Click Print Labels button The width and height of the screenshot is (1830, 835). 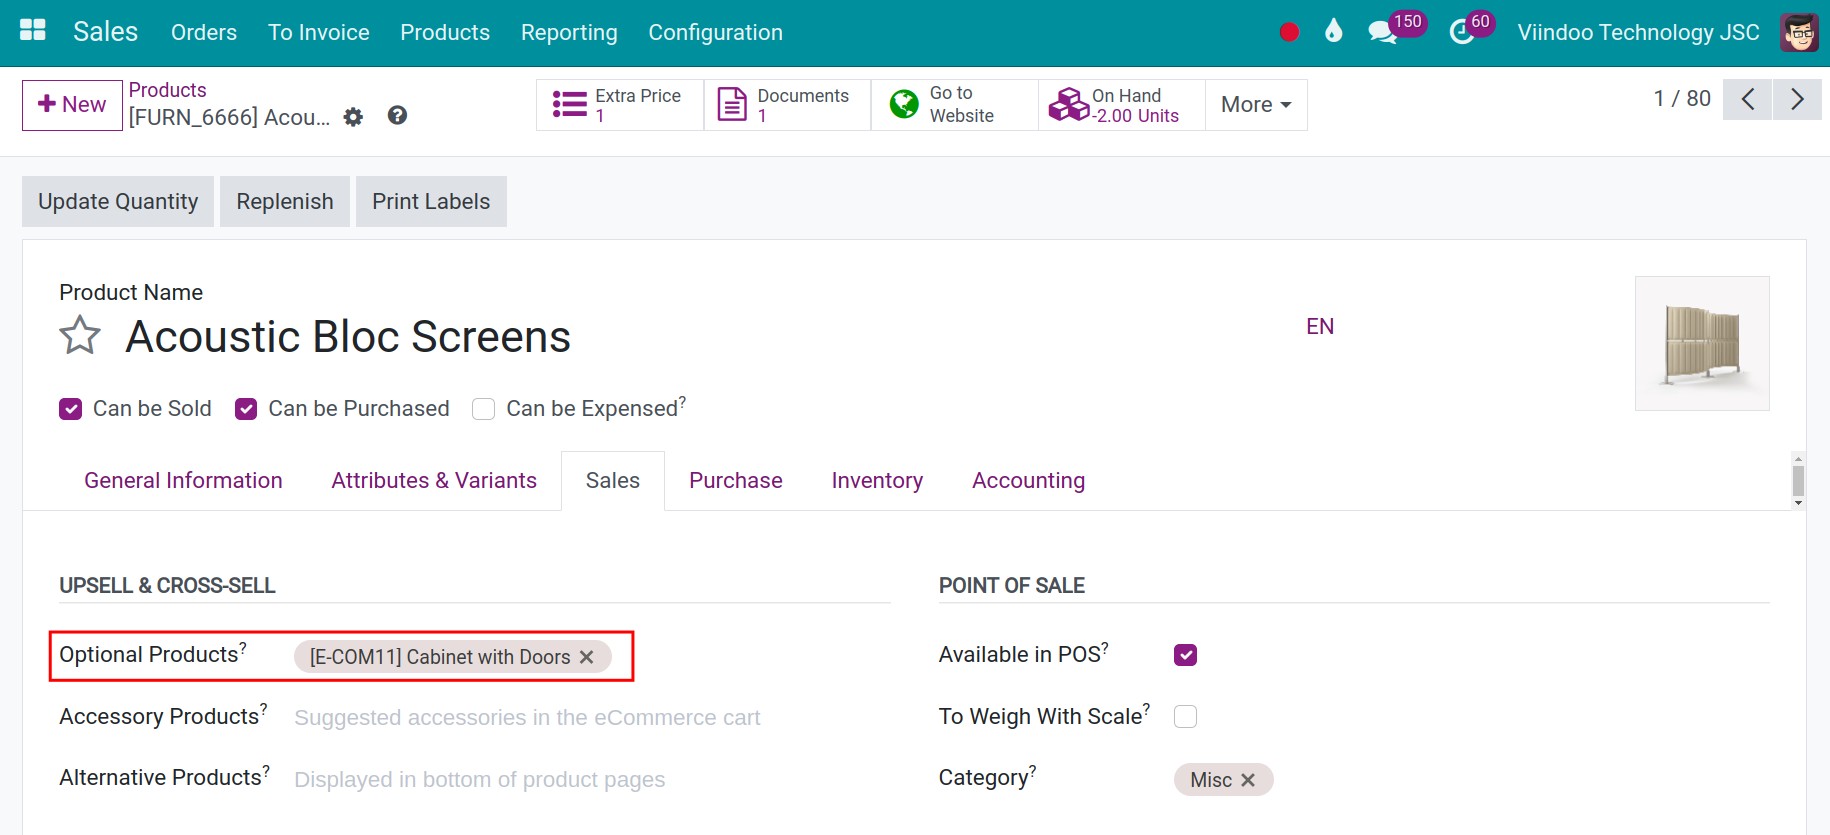pyautogui.click(x=431, y=202)
